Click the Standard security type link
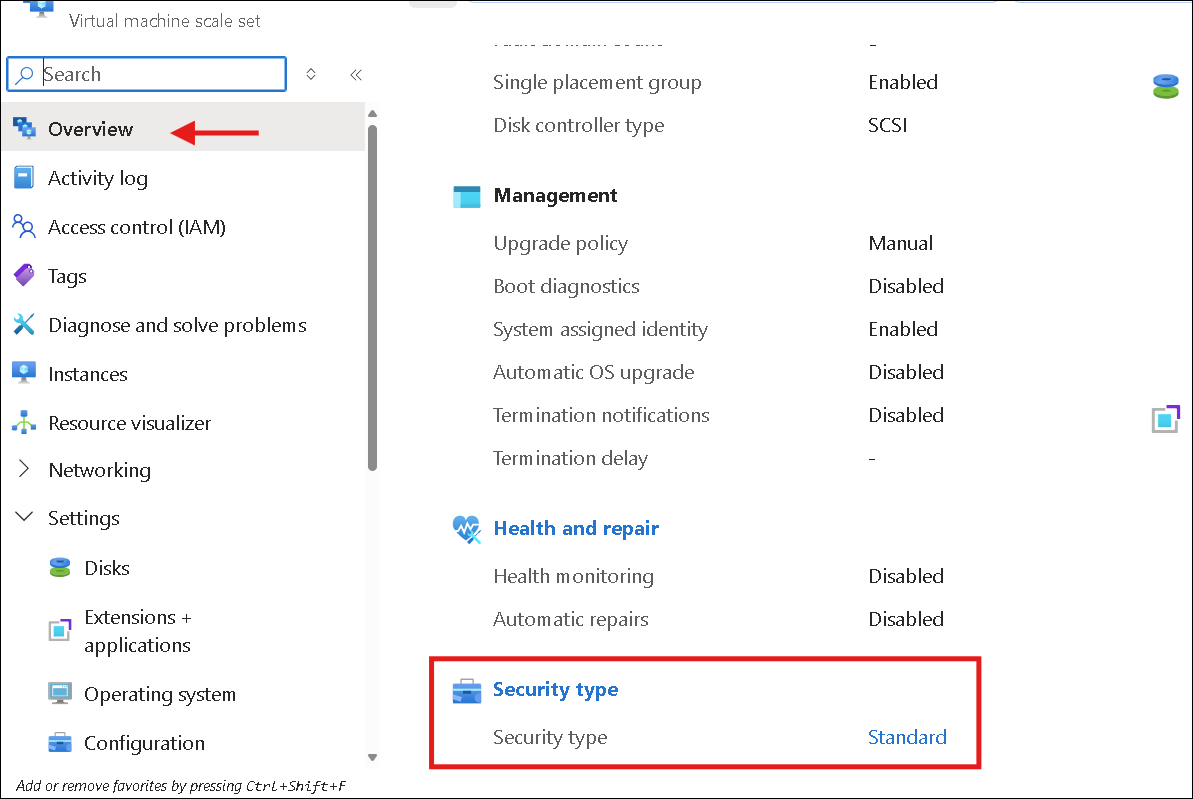 (907, 737)
